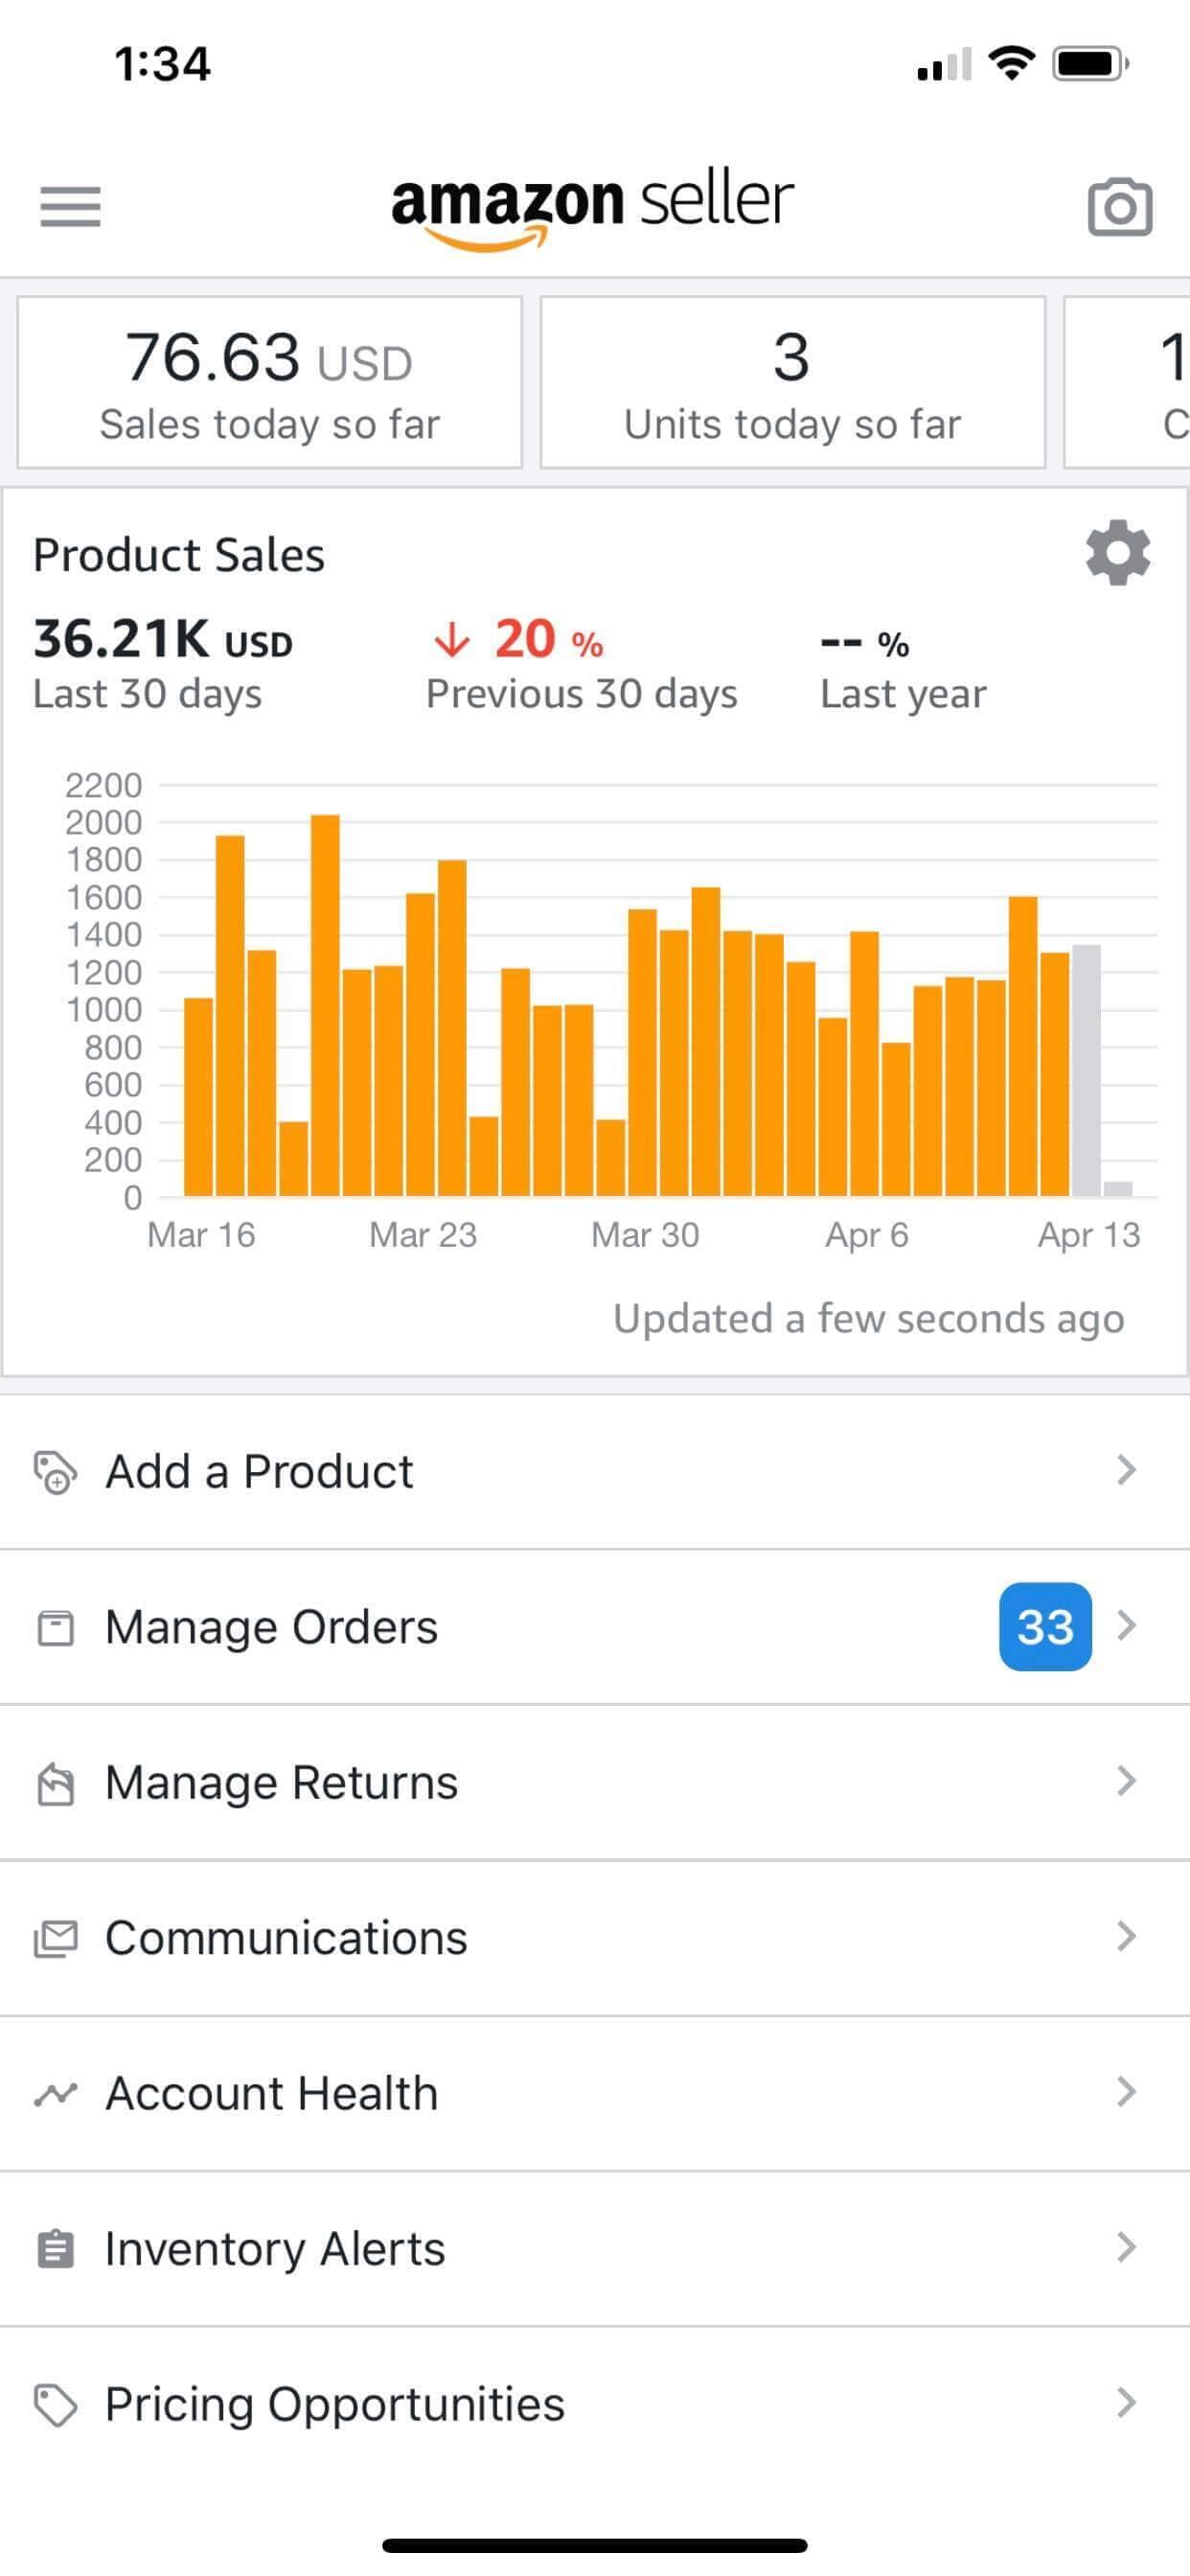This screenshot has width=1190, height=2576.
Task: Open the Account Health label
Action: [272, 2093]
